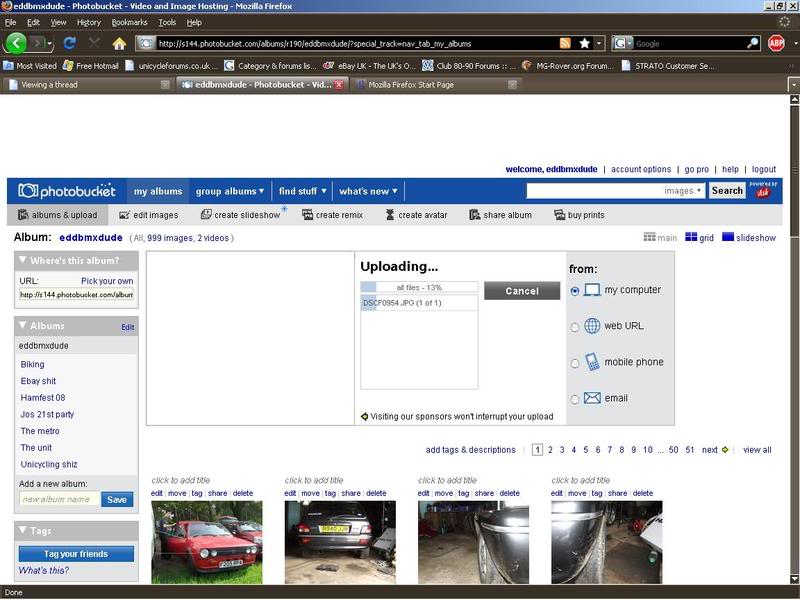Open albums & upload toolbar item

point(58,215)
